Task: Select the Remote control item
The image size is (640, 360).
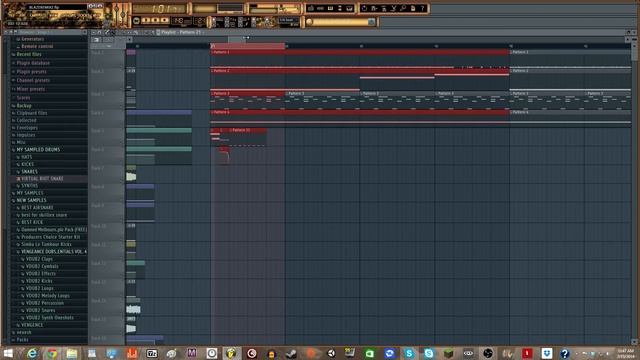Action: click(37, 47)
